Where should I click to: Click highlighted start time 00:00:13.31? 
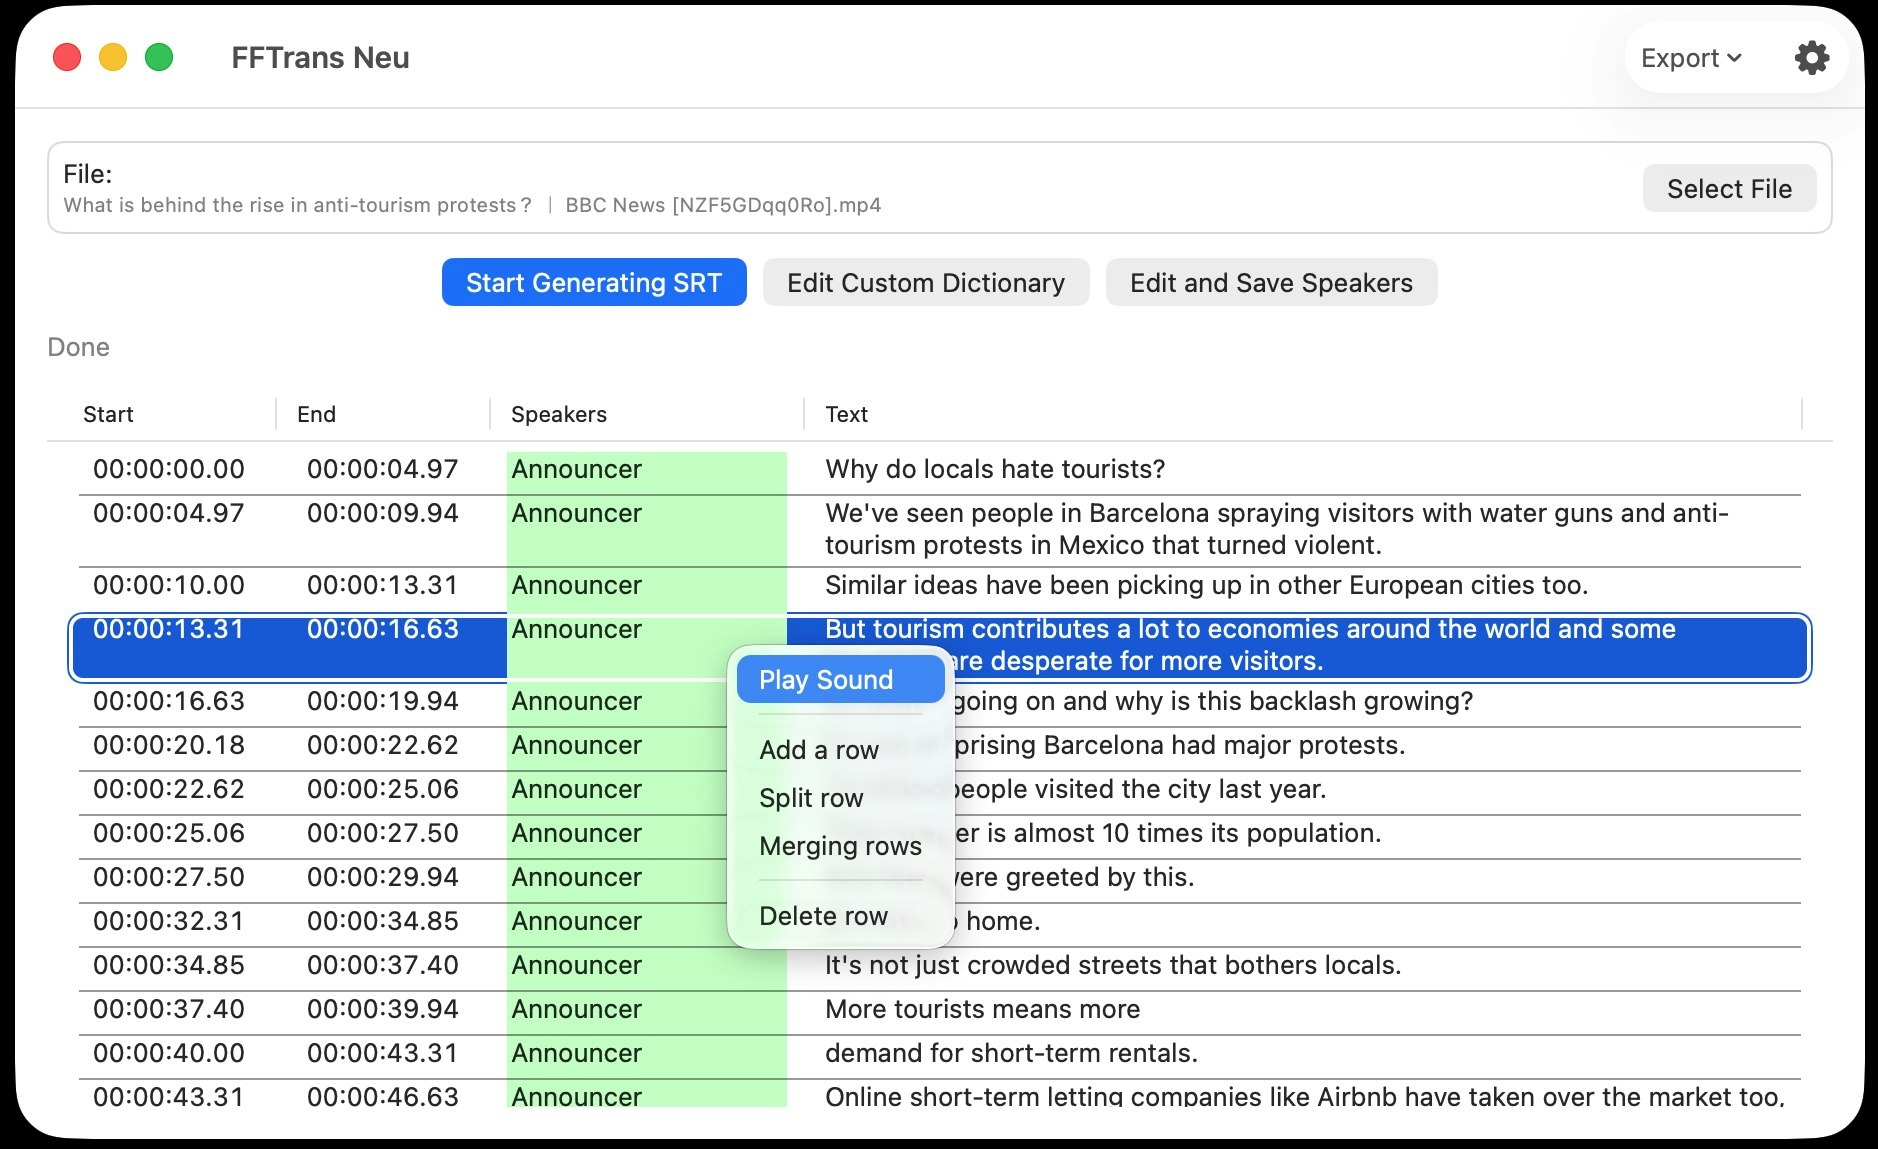click(169, 629)
